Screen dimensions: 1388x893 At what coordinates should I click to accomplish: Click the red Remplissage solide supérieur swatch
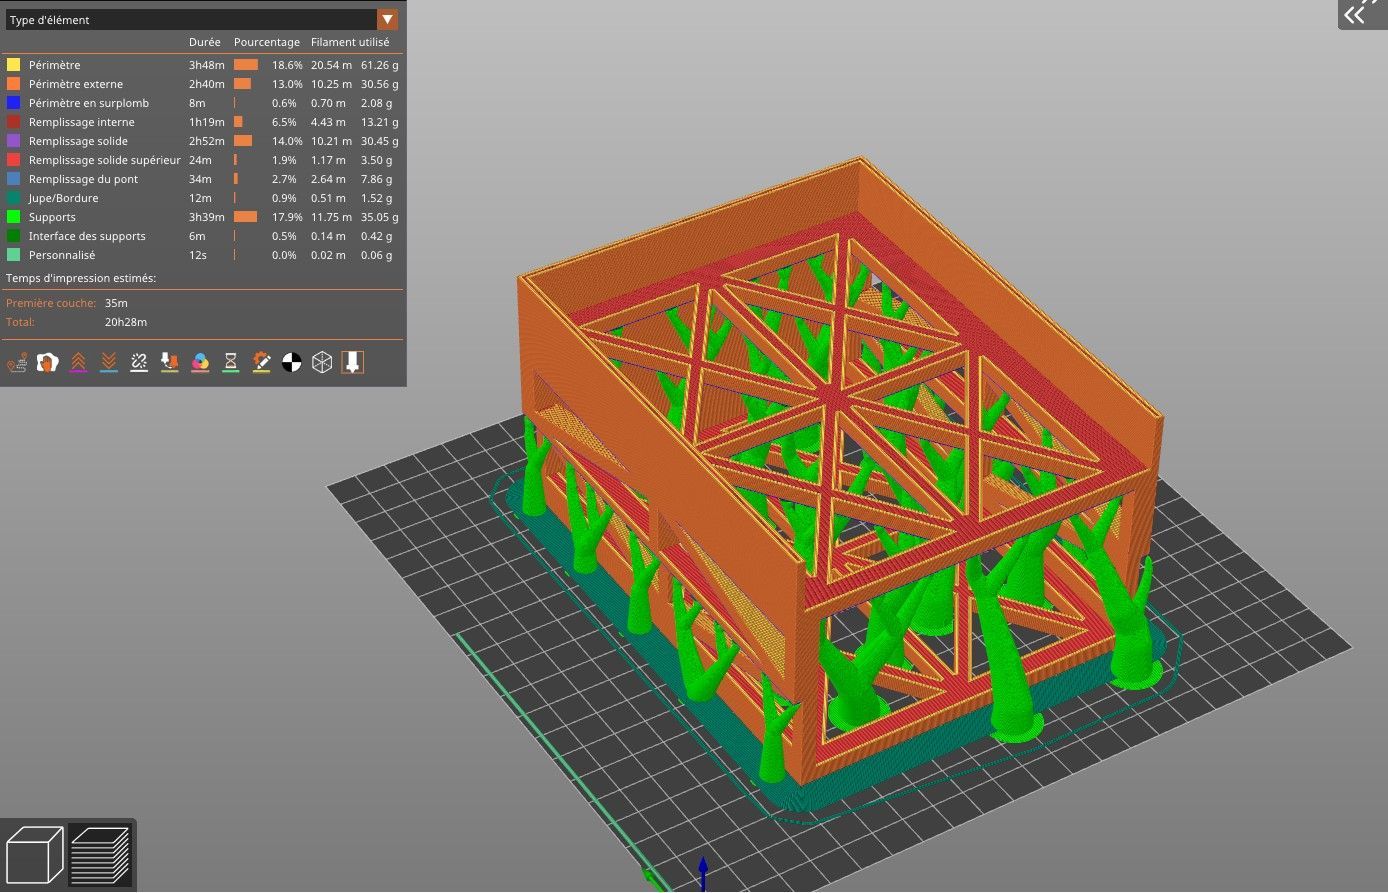pyautogui.click(x=13, y=160)
